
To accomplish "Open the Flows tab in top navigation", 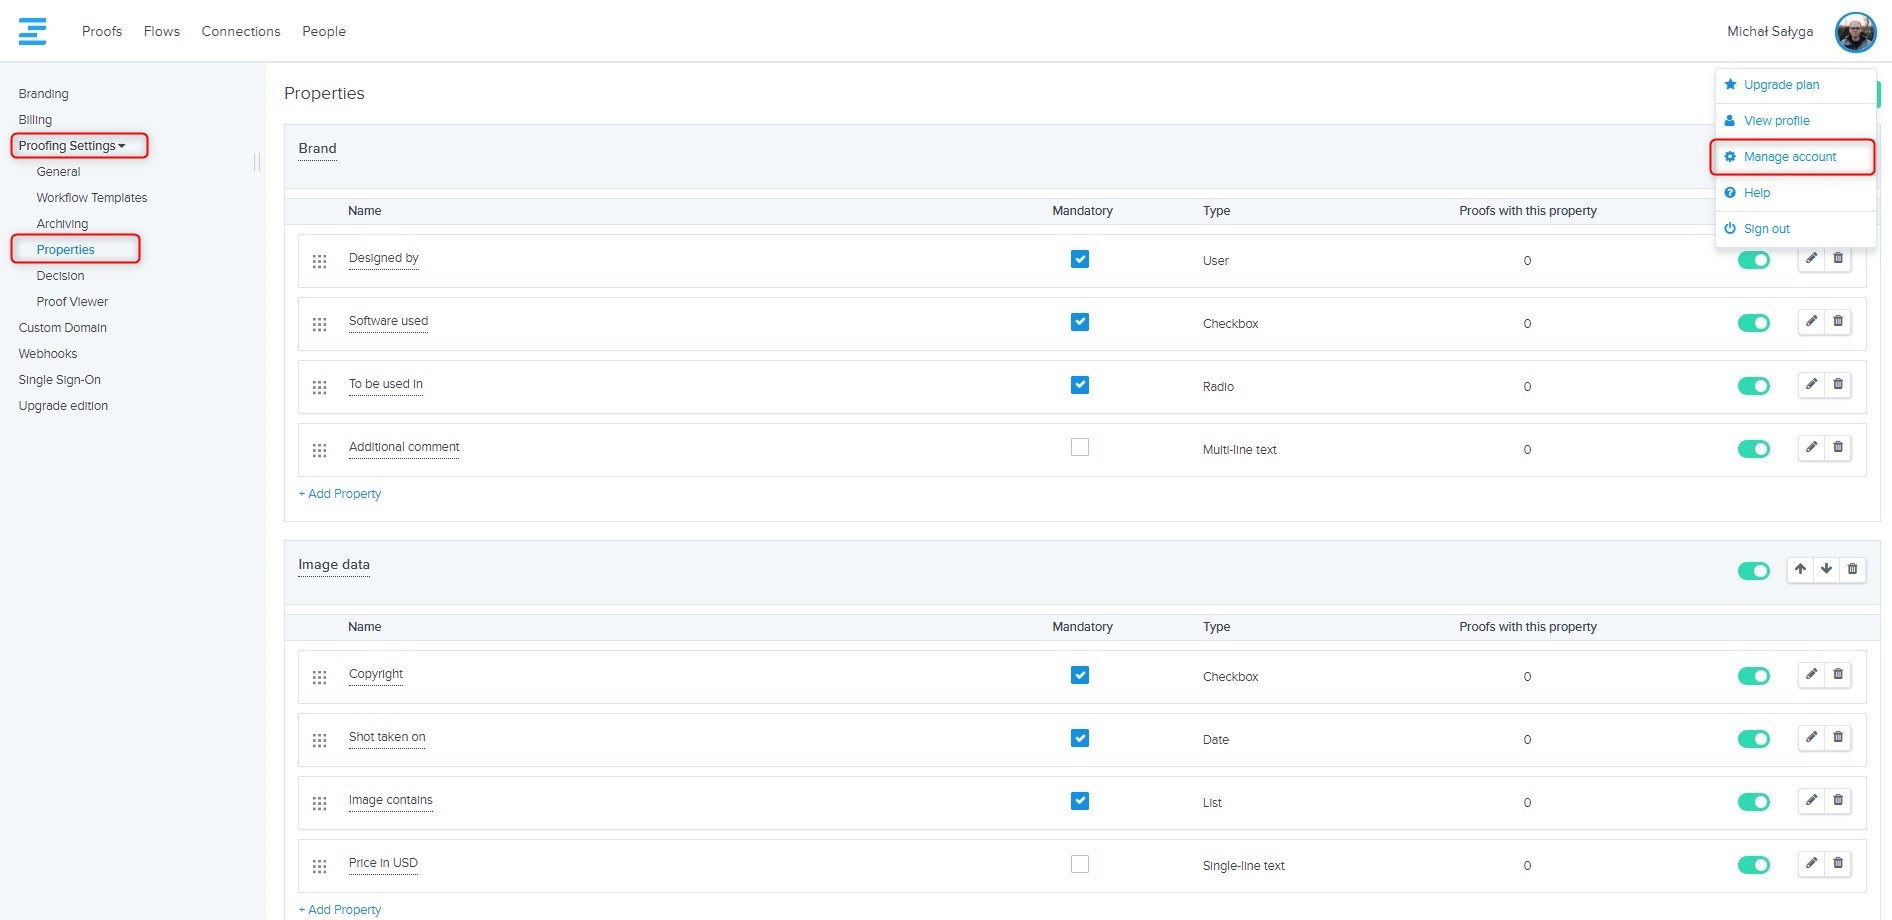I will coord(162,32).
